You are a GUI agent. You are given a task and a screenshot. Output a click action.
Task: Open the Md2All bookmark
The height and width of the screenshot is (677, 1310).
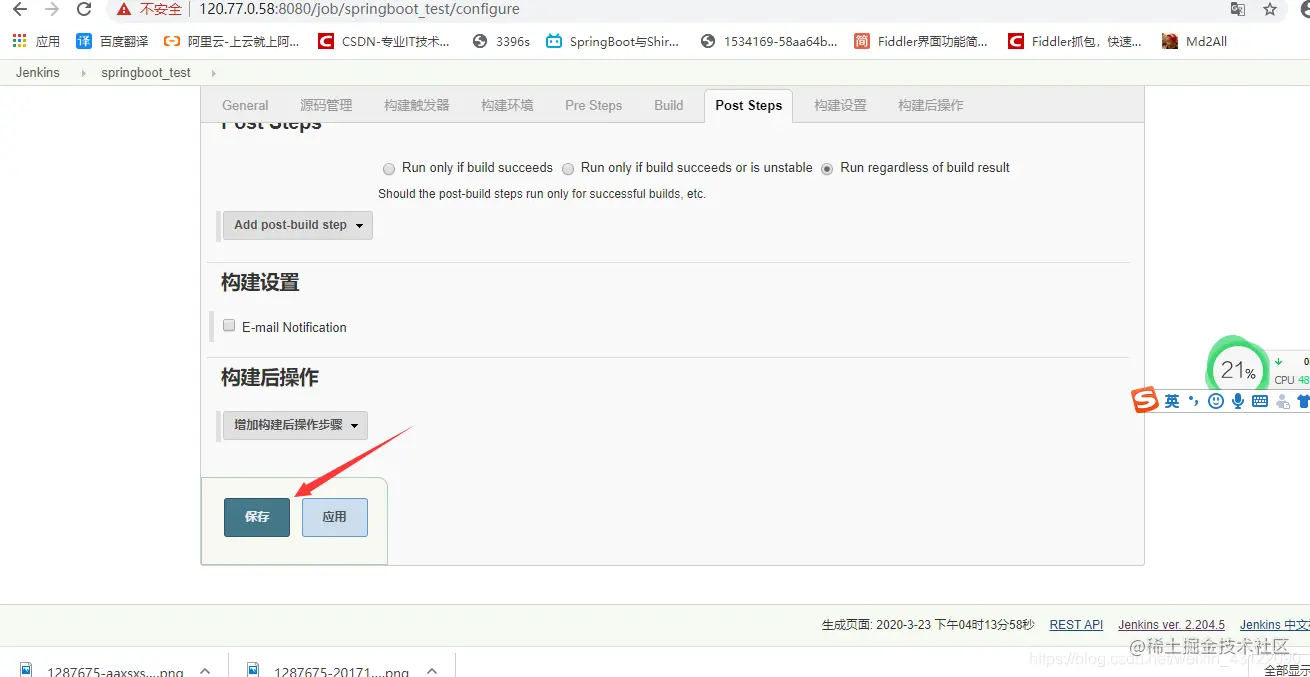point(1194,41)
